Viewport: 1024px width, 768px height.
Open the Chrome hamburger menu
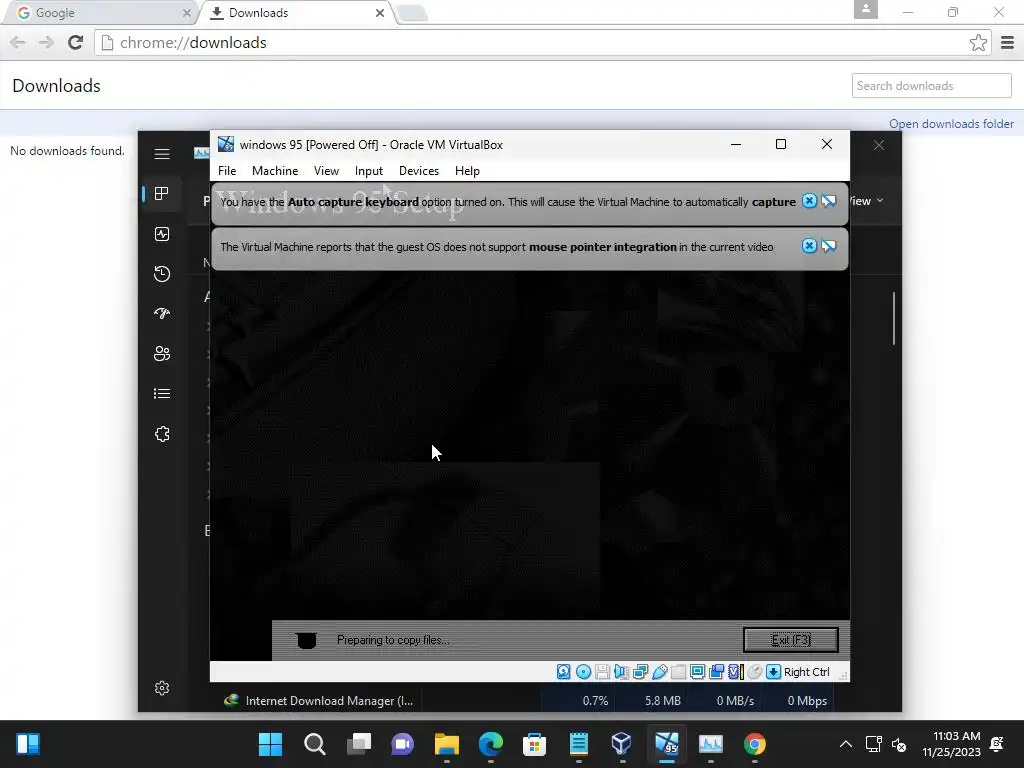pyautogui.click(x=1007, y=42)
